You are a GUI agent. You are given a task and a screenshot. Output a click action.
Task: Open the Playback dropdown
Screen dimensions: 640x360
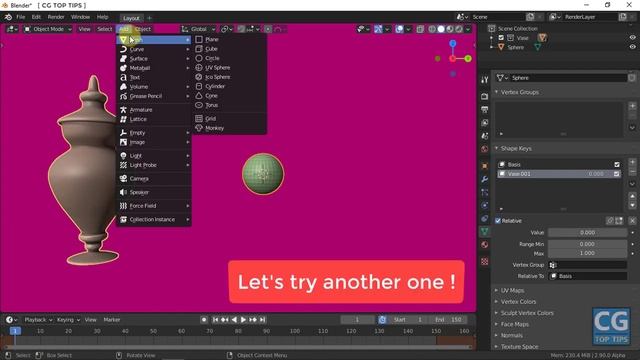coord(38,320)
